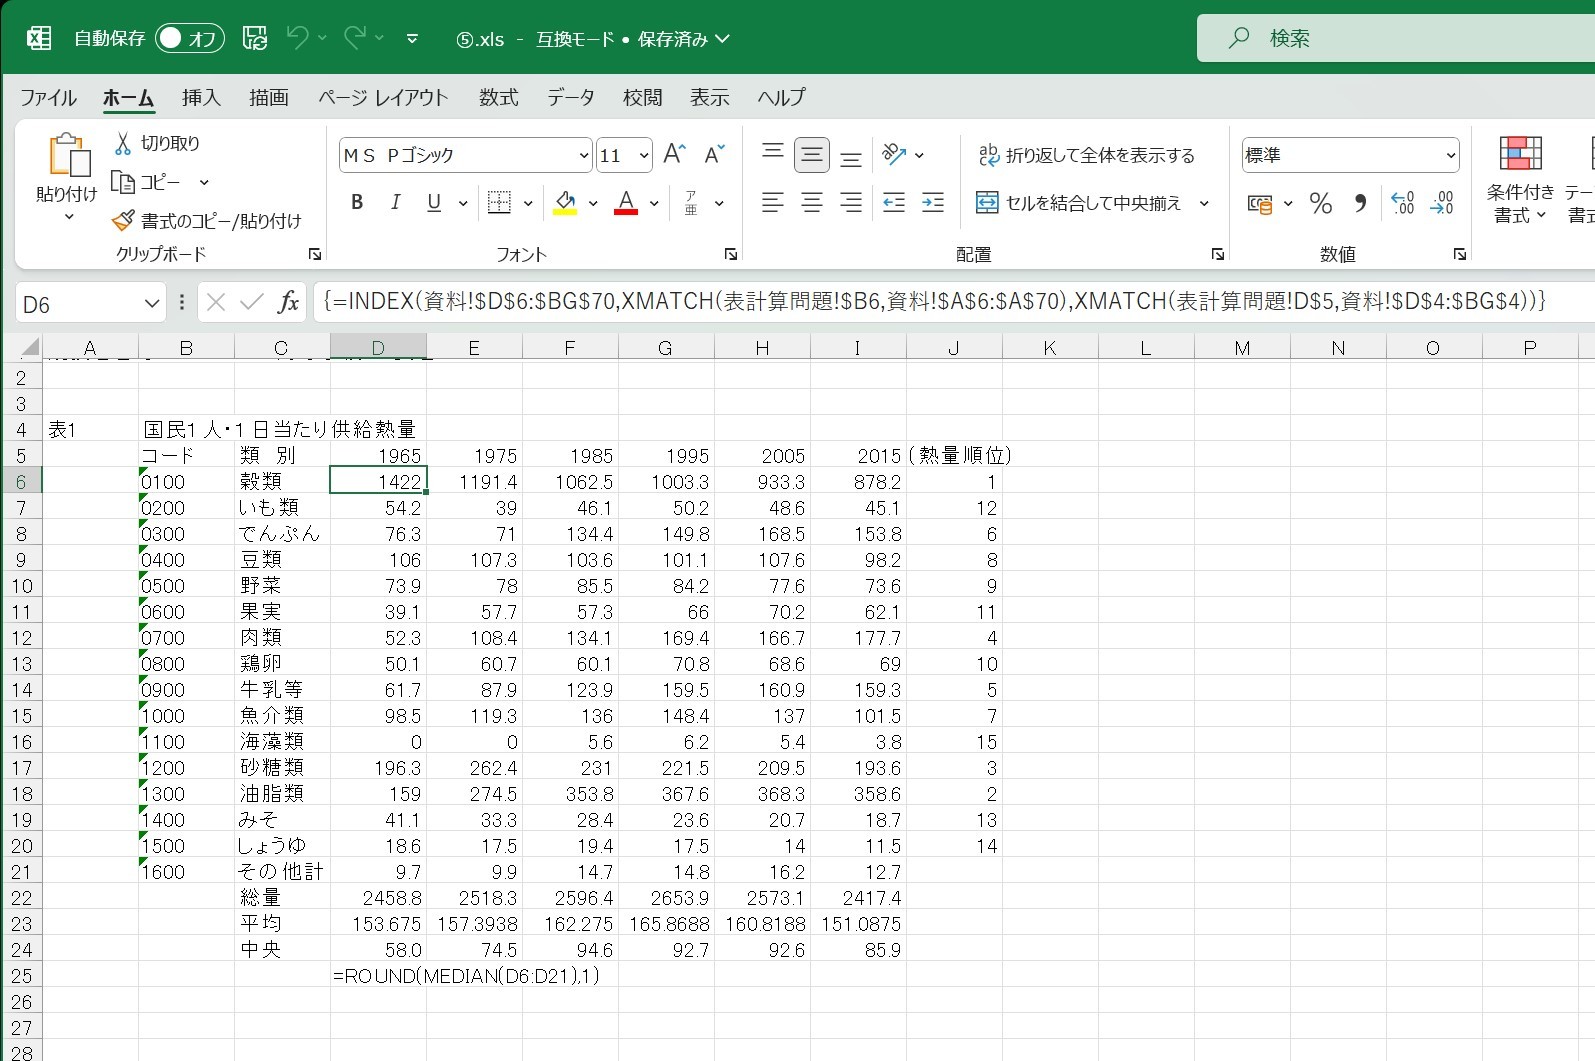
Task: Click セルを結合して中央揃え button
Action: pos(1079,203)
